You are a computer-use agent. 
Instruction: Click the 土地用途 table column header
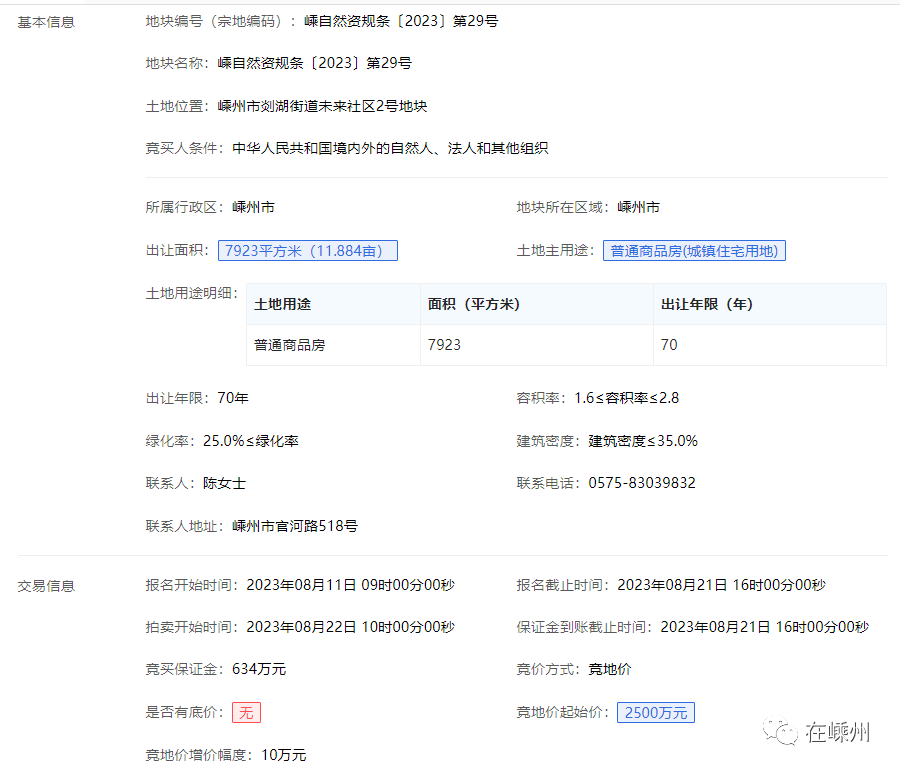(283, 304)
